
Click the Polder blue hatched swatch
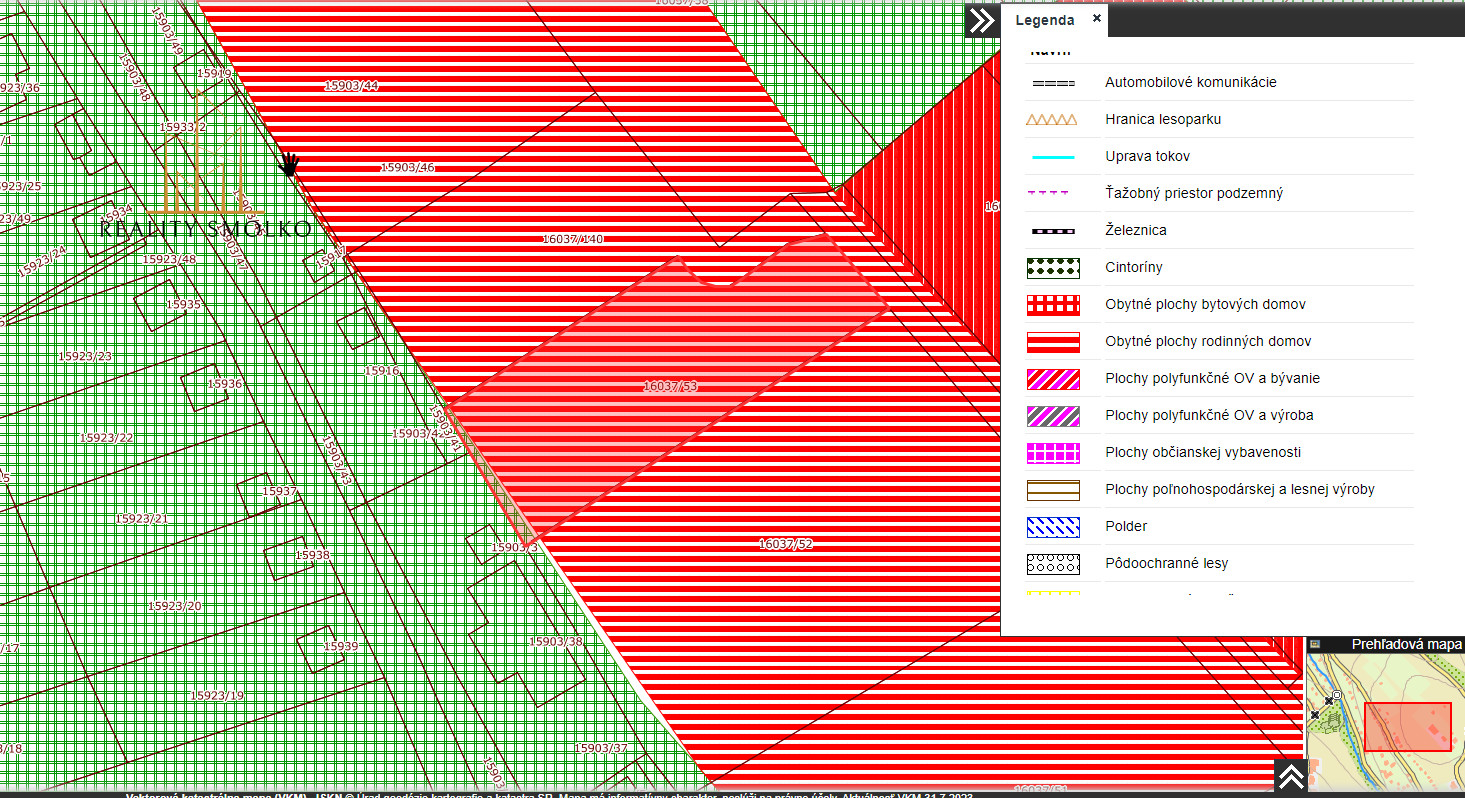(x=1053, y=527)
